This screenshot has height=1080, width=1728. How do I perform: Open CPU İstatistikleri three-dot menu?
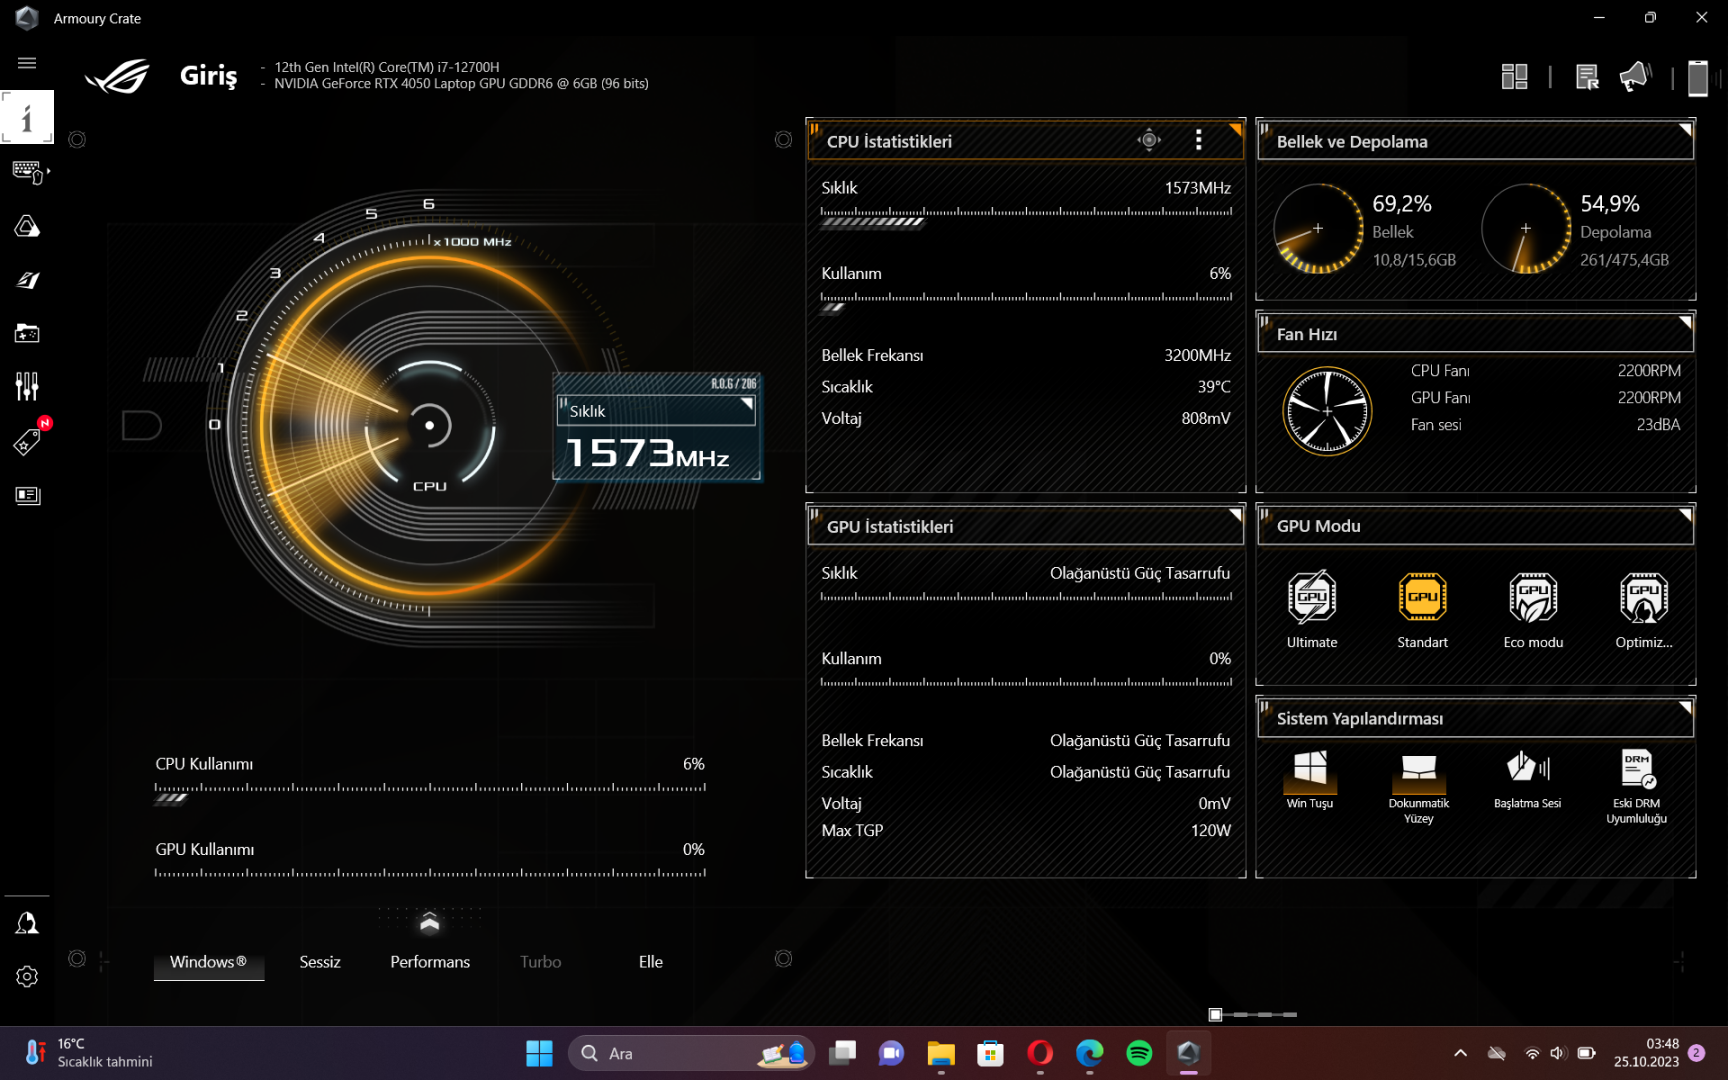tap(1198, 141)
